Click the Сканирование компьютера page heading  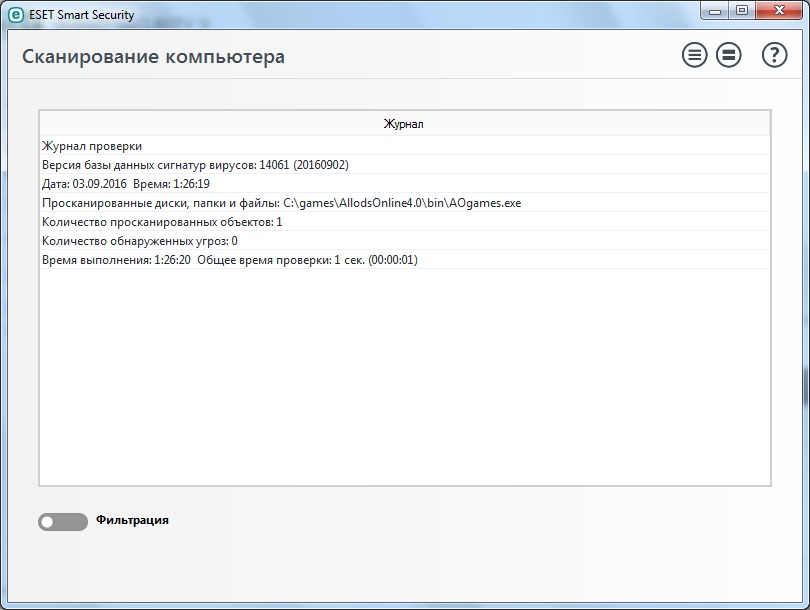[153, 56]
